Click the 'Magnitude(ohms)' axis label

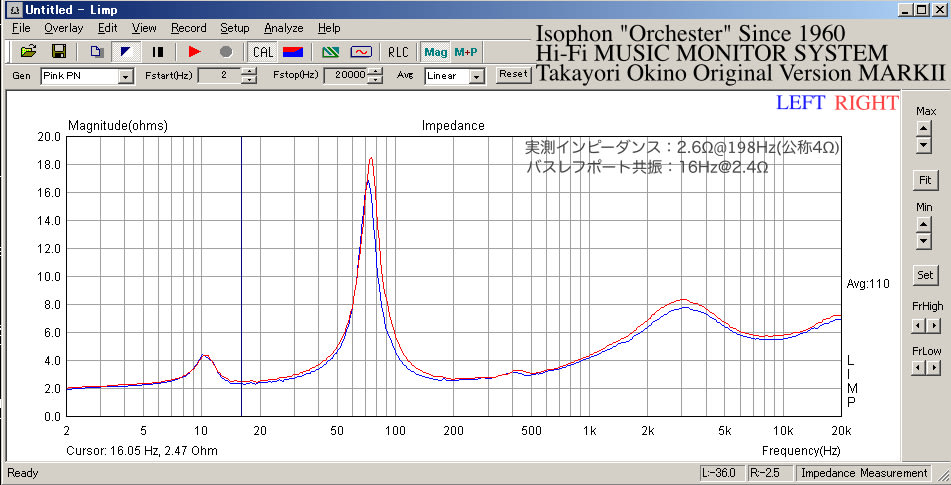pyautogui.click(x=118, y=126)
